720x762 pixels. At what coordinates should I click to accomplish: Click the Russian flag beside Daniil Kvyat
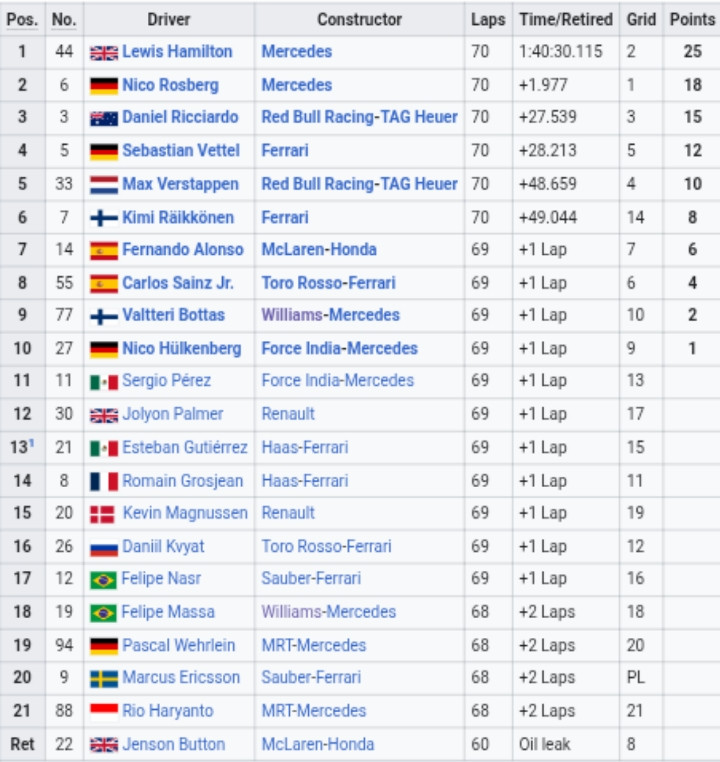(x=104, y=548)
